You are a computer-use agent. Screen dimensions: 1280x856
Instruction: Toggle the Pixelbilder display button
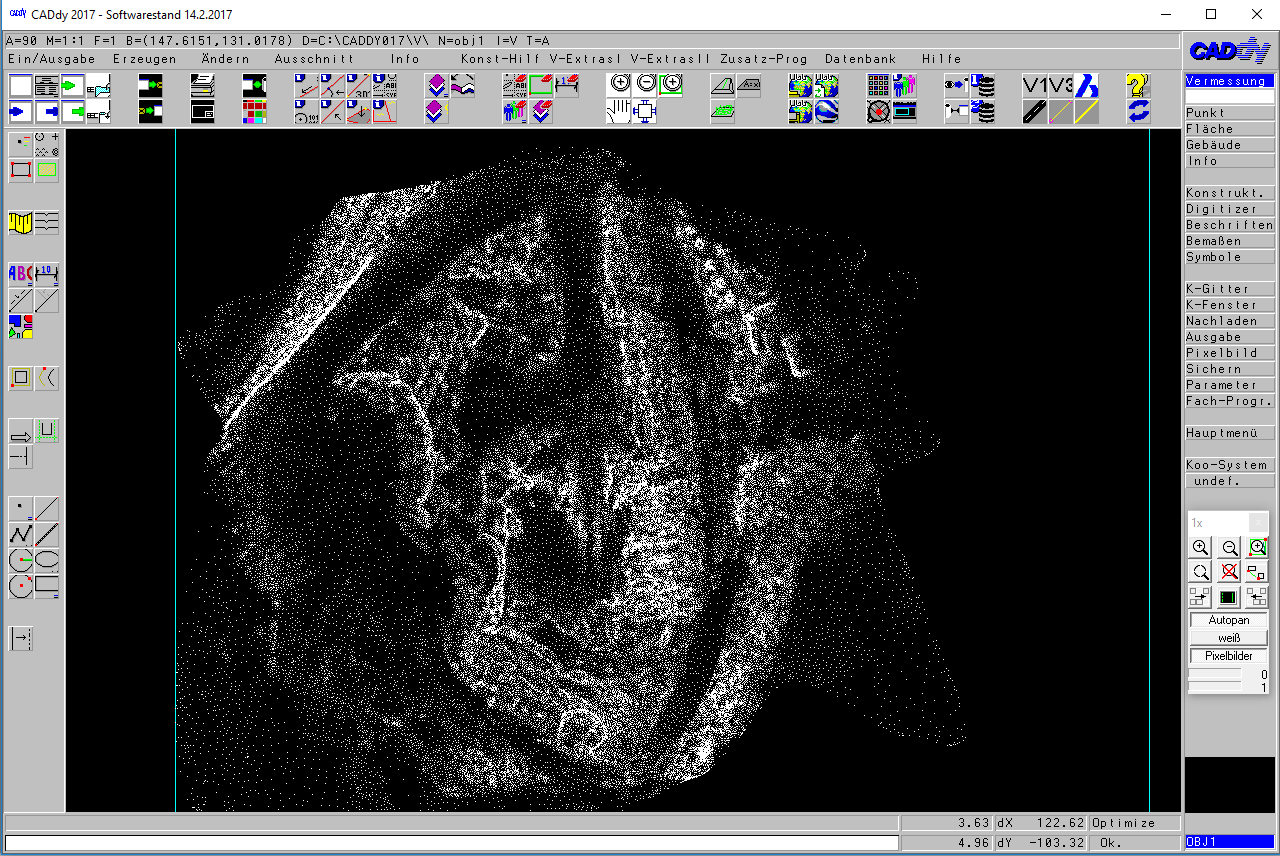(1228, 656)
